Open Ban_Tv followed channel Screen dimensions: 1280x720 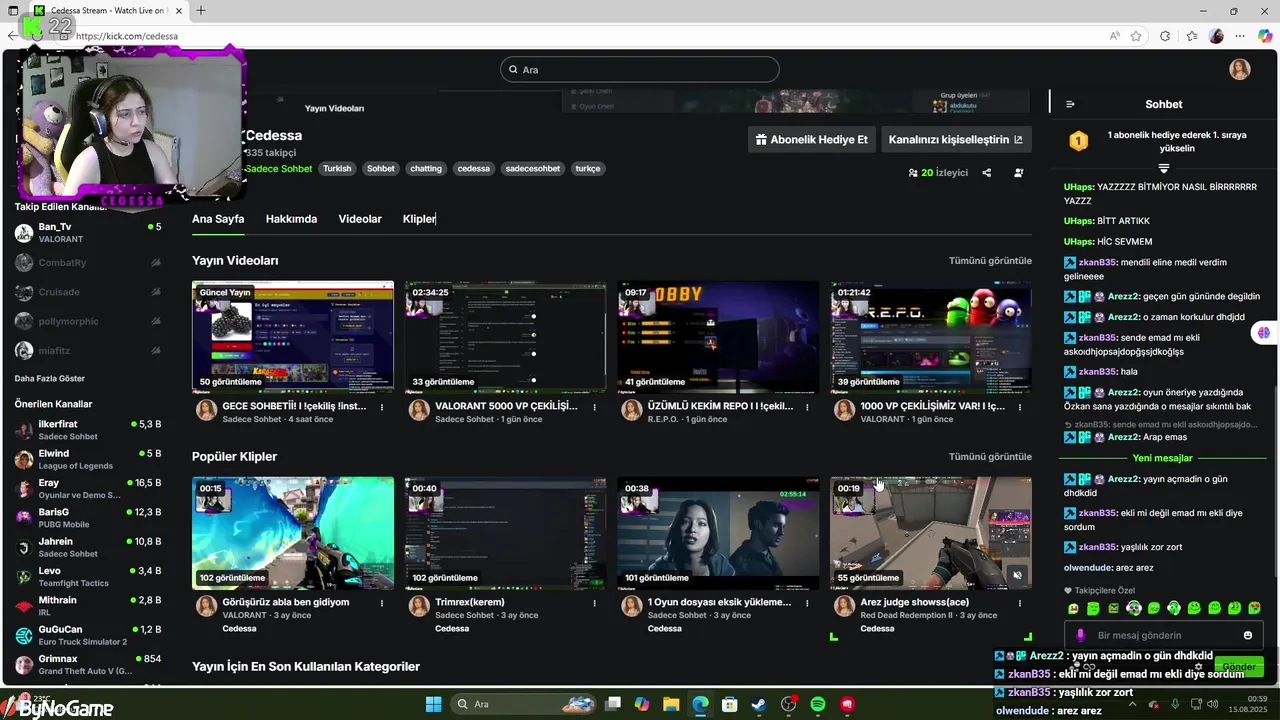pos(88,233)
